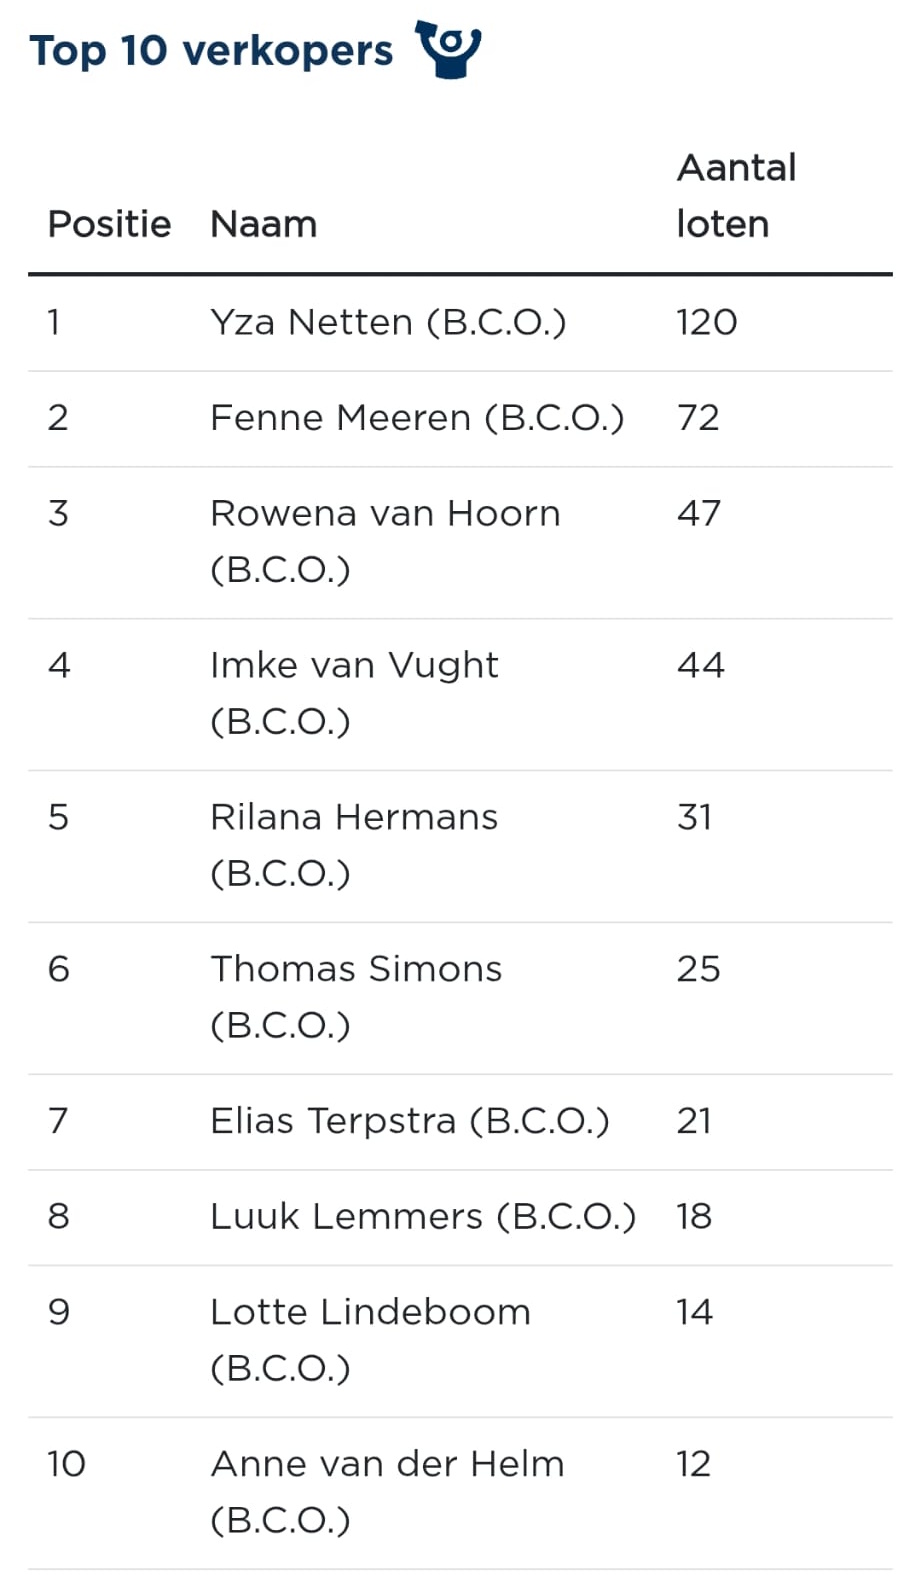Open Rowena van Hoorn's entry
Viewport: 921px width, 1578px height.
tap(385, 541)
